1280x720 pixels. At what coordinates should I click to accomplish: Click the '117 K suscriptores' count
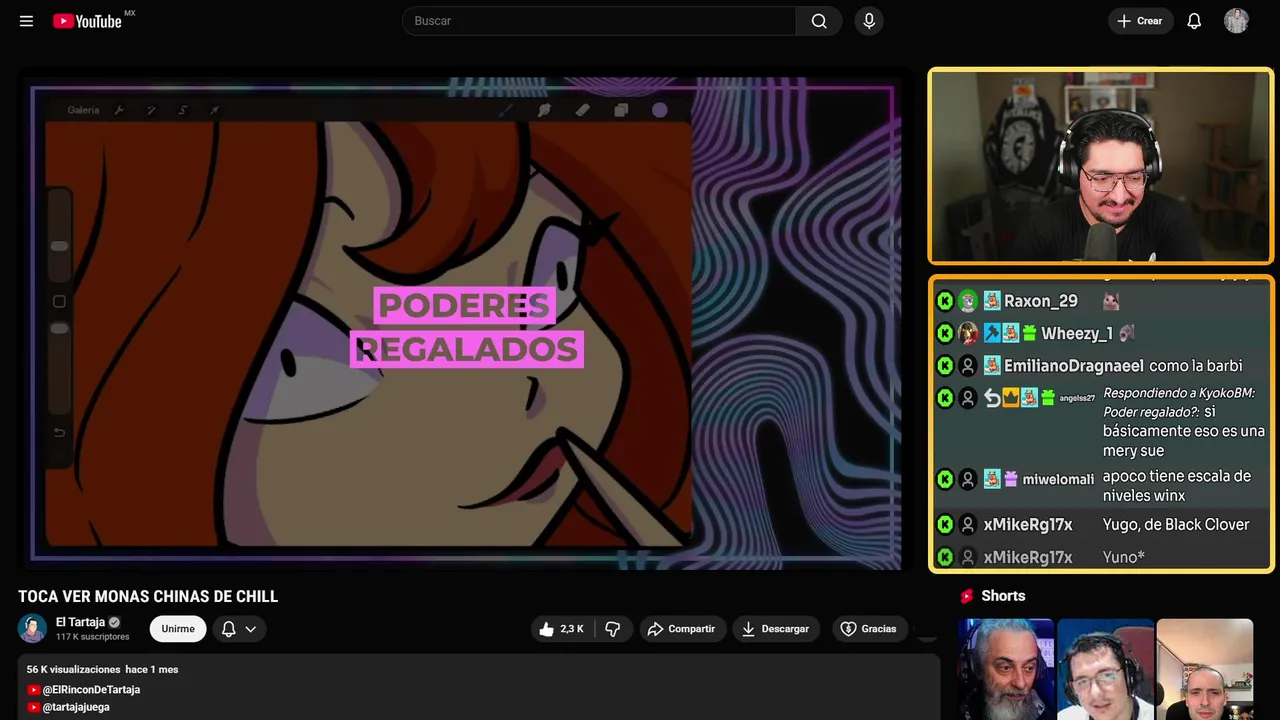click(x=92, y=637)
